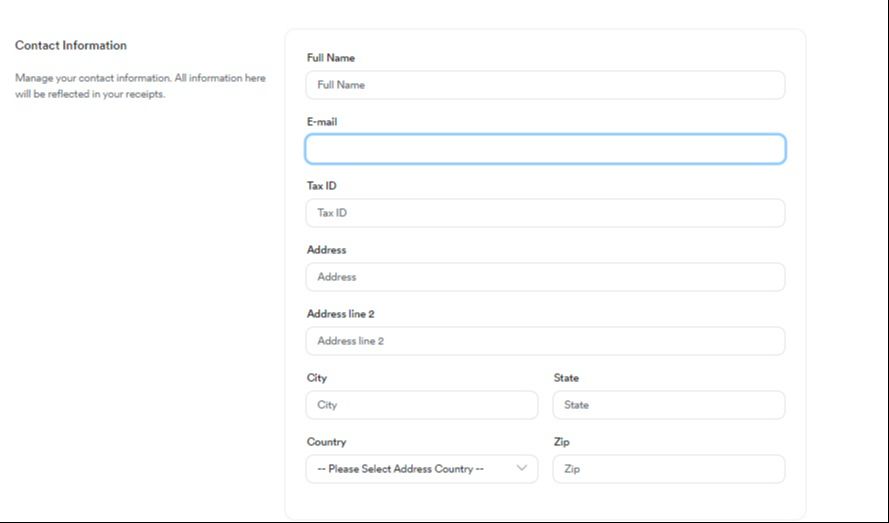Click the chevron arrow in Country selector
Image resolution: width=889 pixels, height=523 pixels.
(x=521, y=469)
